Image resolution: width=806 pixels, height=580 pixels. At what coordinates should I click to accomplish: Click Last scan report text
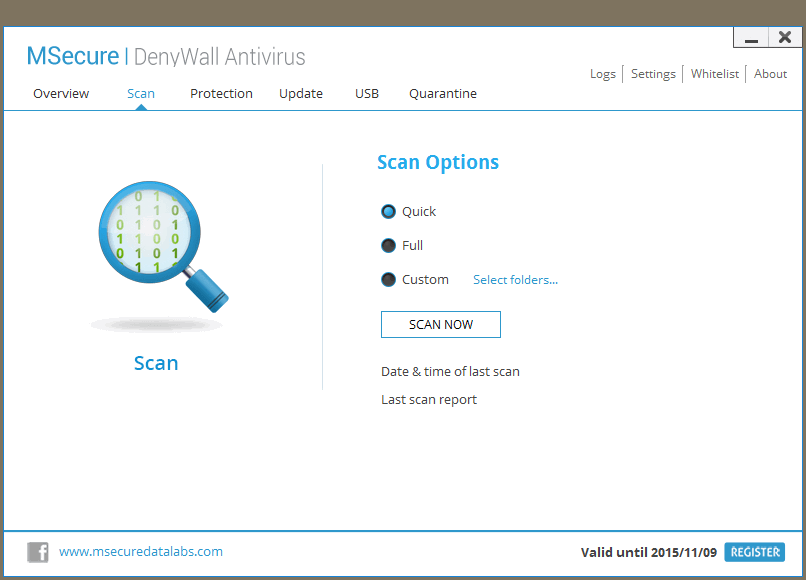click(x=429, y=400)
